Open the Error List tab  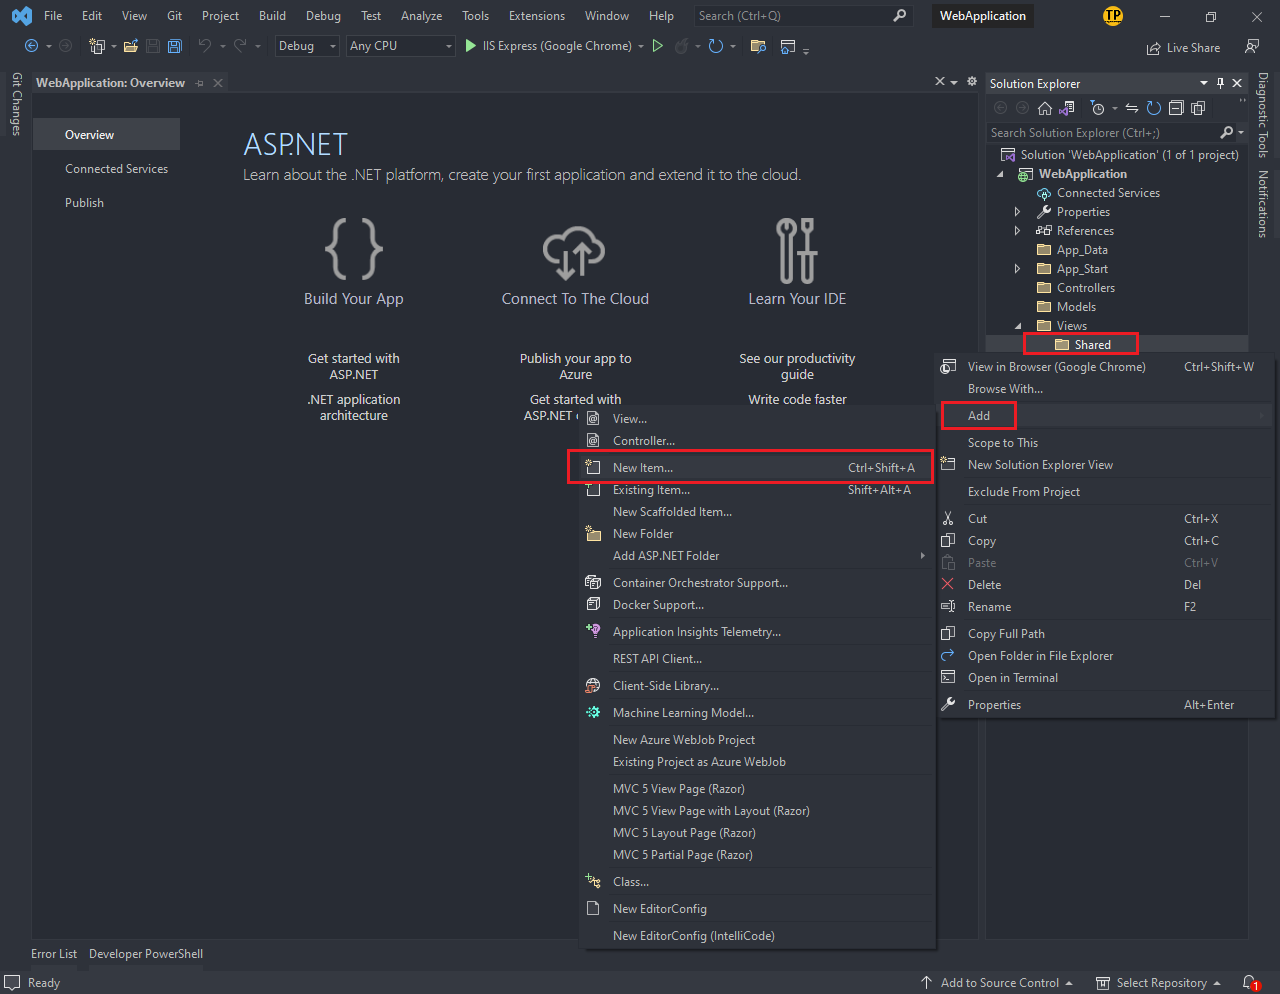tap(54, 954)
